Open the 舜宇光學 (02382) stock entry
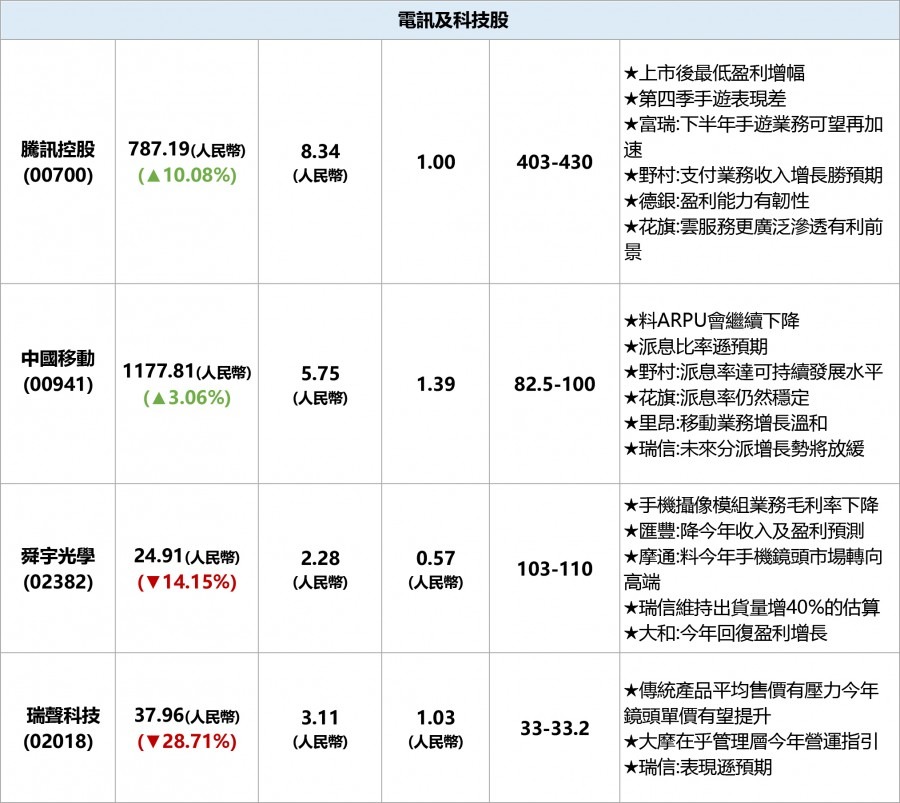The width and height of the screenshot is (900, 803). (x=58, y=568)
